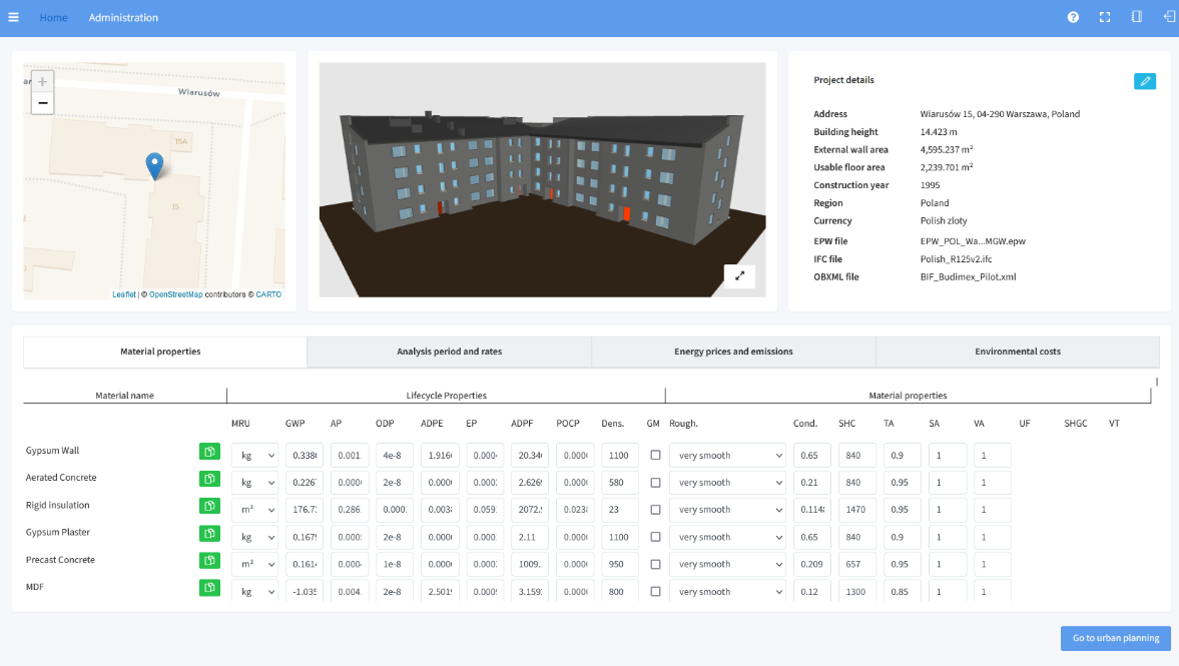Edit conductivity field for Rigid insulation
This screenshot has height=666, width=1179.
click(x=812, y=510)
